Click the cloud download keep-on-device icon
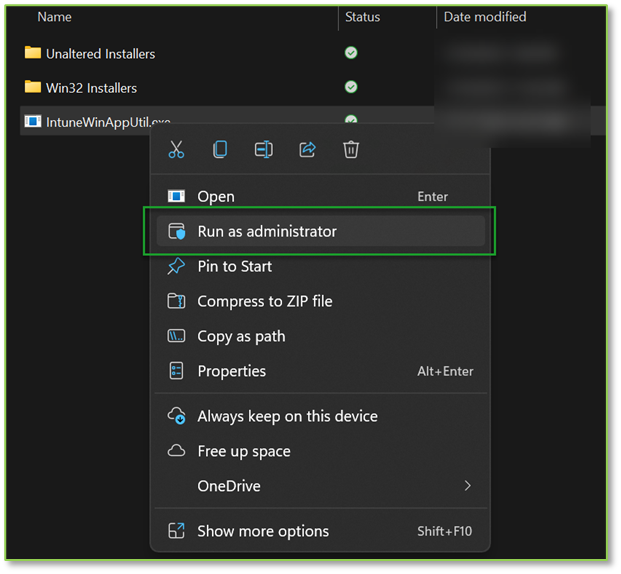621x574 pixels. (176, 416)
